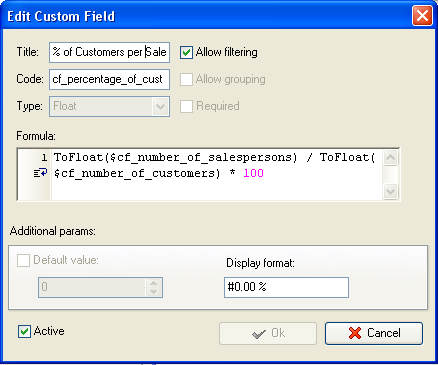Click the Cancel button
This screenshot has width=438, height=365.
click(x=374, y=333)
